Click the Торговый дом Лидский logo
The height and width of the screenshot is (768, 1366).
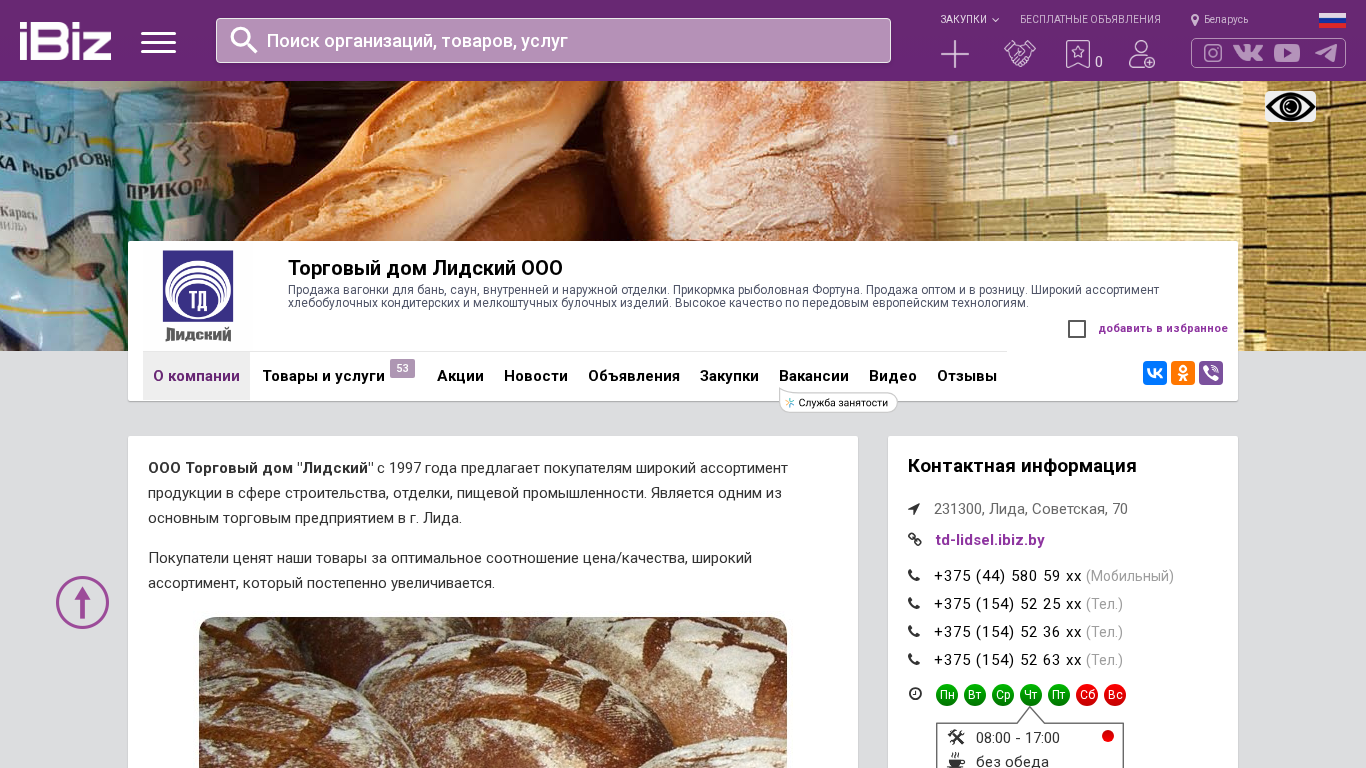point(198,296)
